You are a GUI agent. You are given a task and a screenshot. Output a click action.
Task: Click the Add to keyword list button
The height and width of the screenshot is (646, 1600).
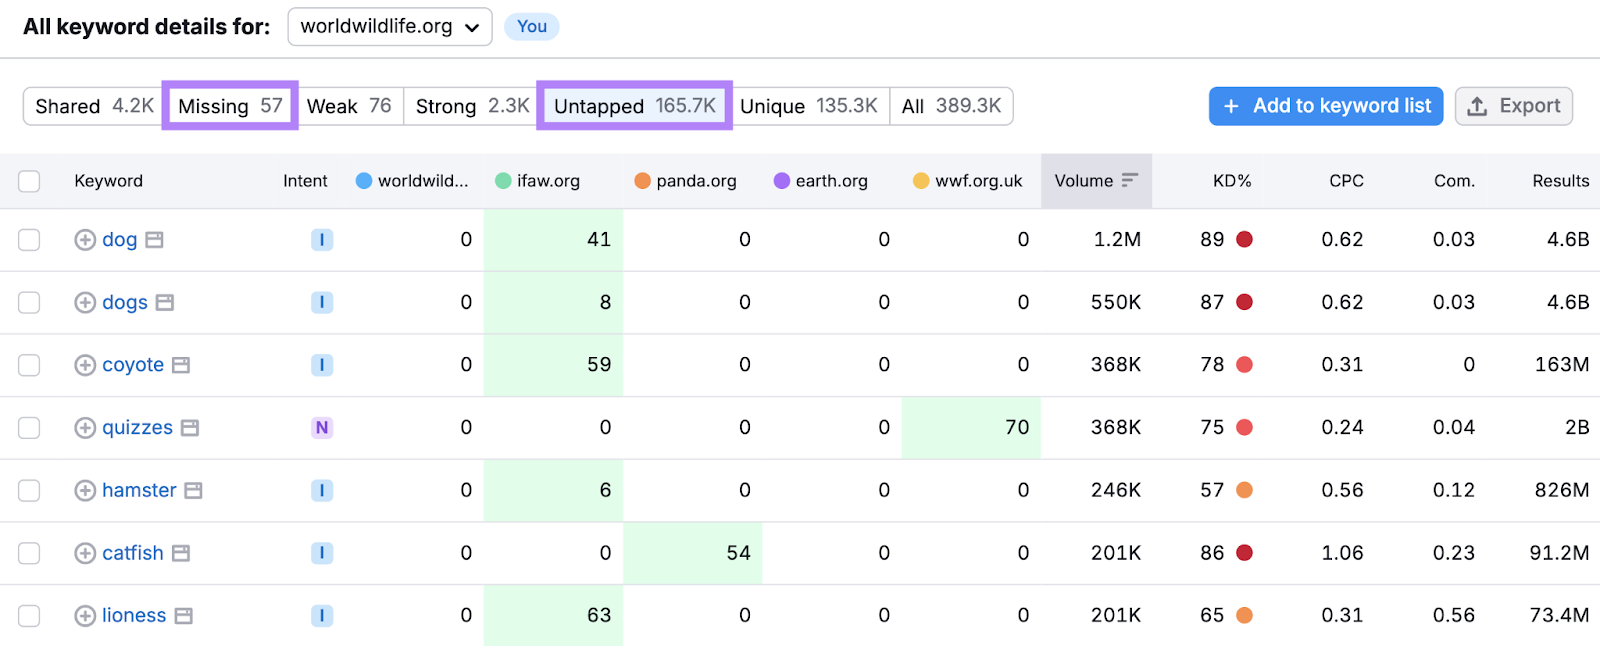pos(1325,106)
